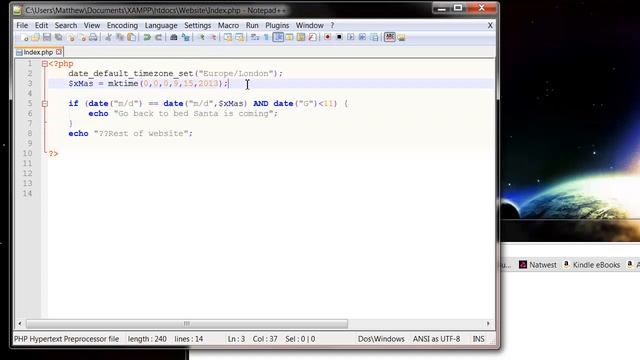This screenshot has width=640, height=360.
Task: Collapse the <?php fold on line 1
Action: [x=44, y=64]
